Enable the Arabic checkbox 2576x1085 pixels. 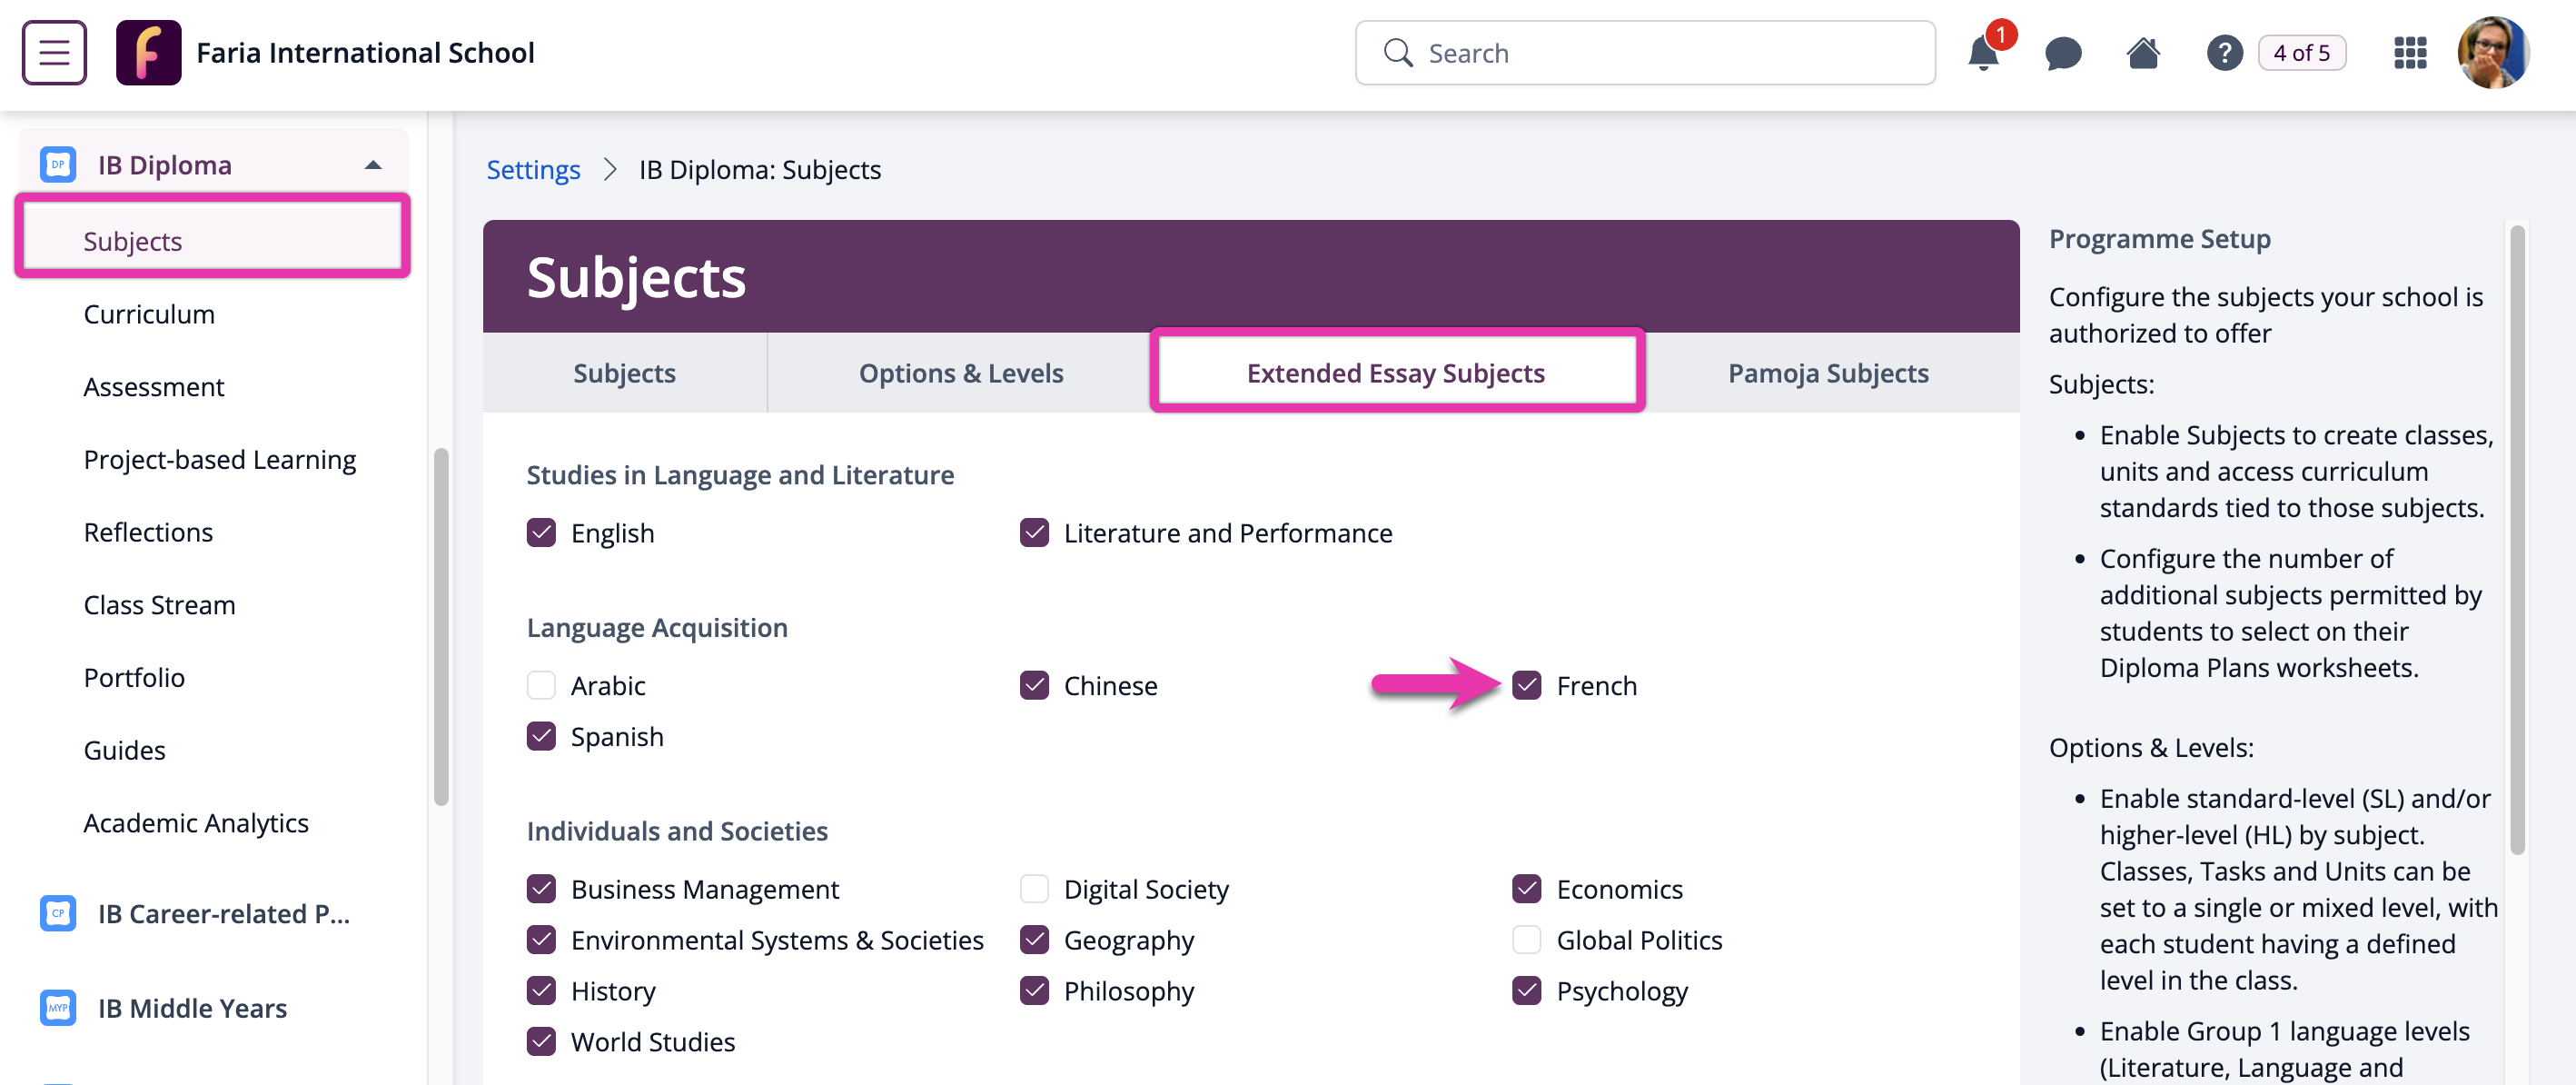[541, 685]
